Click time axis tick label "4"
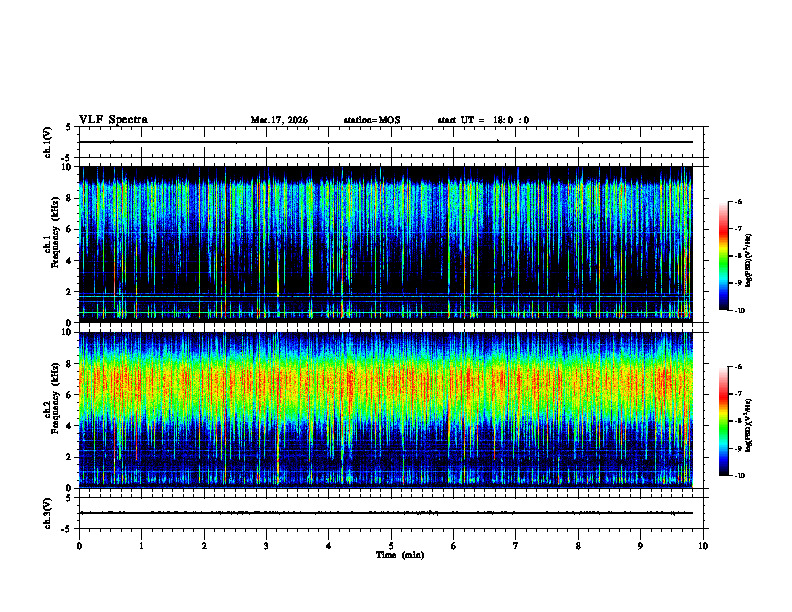The height and width of the screenshot is (612, 792). point(328,546)
